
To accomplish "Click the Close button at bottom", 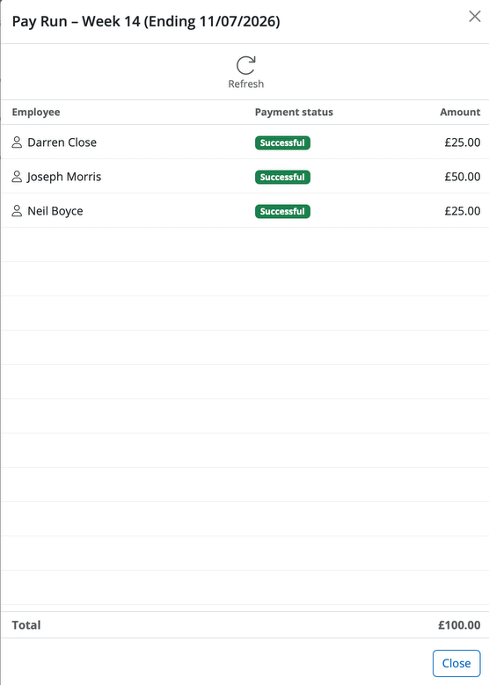I will 456,663.
